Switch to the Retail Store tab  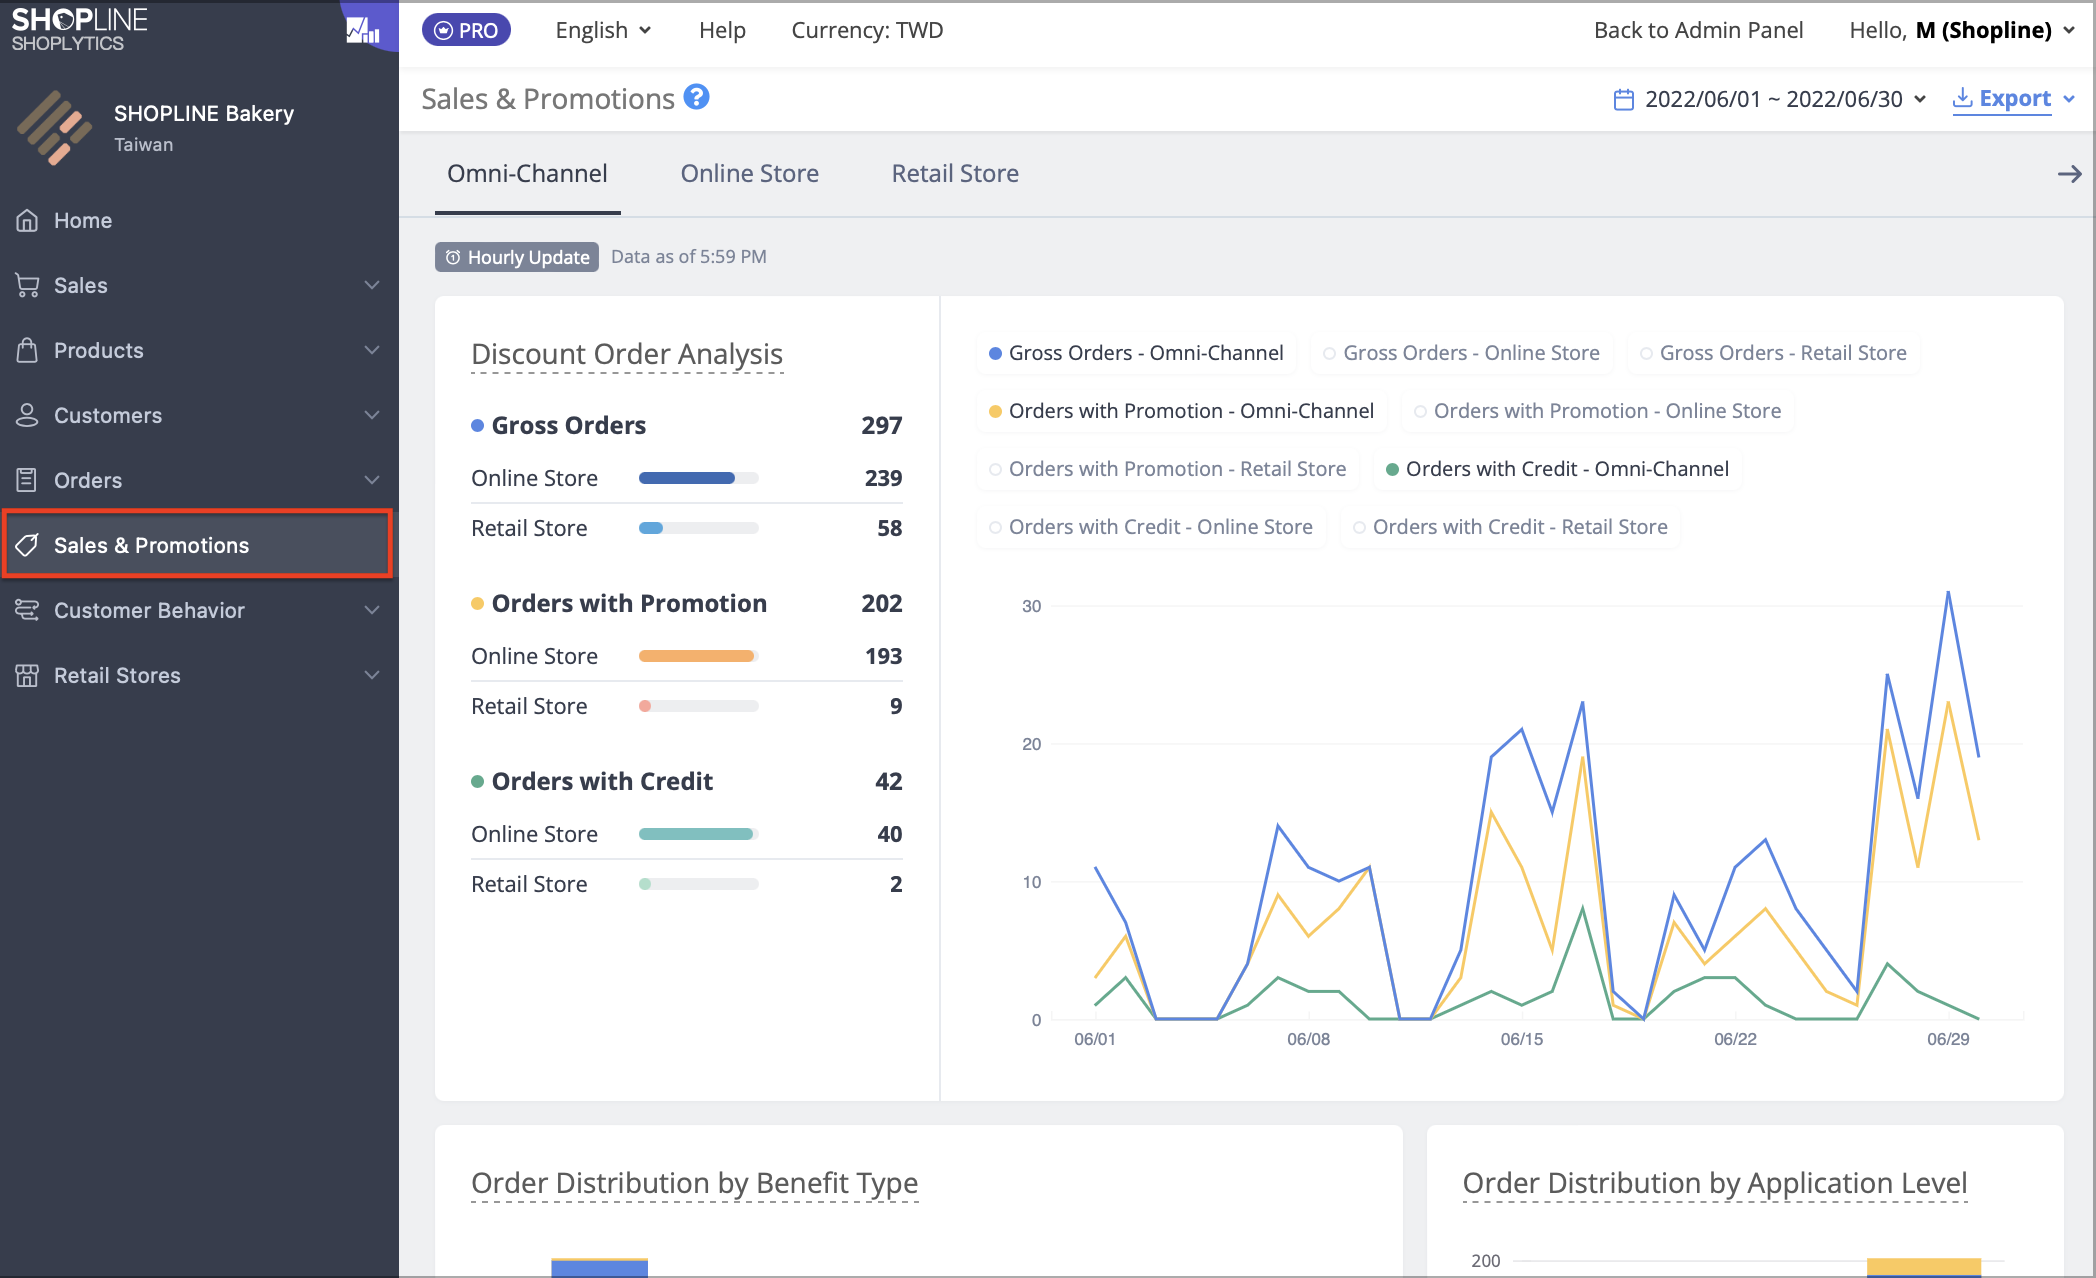[955, 174]
